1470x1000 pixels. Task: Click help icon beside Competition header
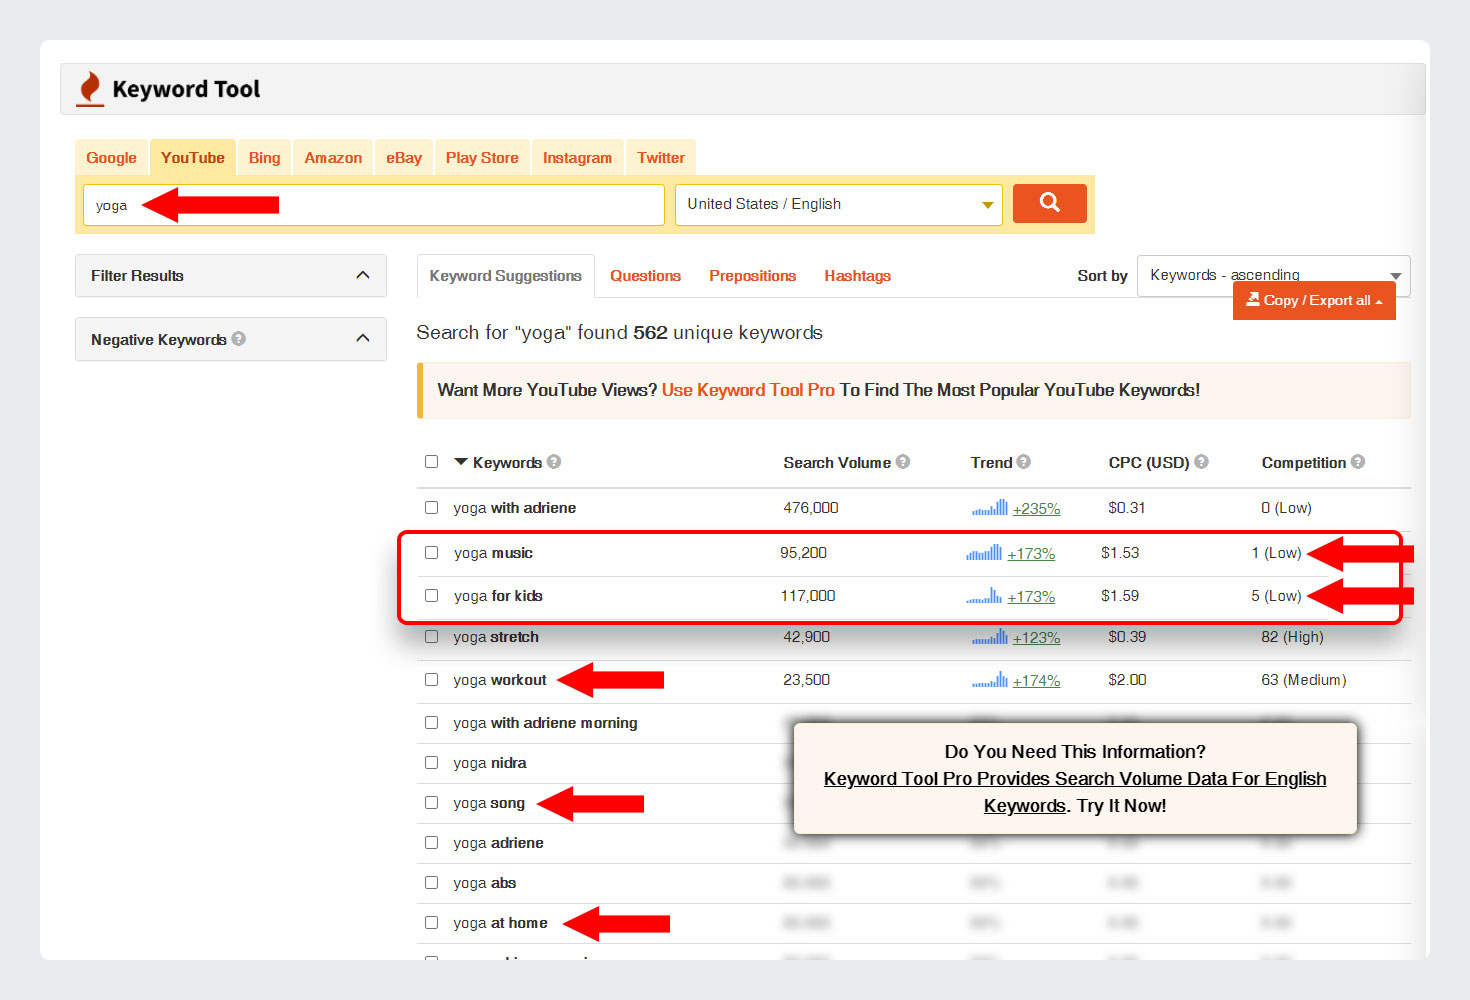point(1358,462)
